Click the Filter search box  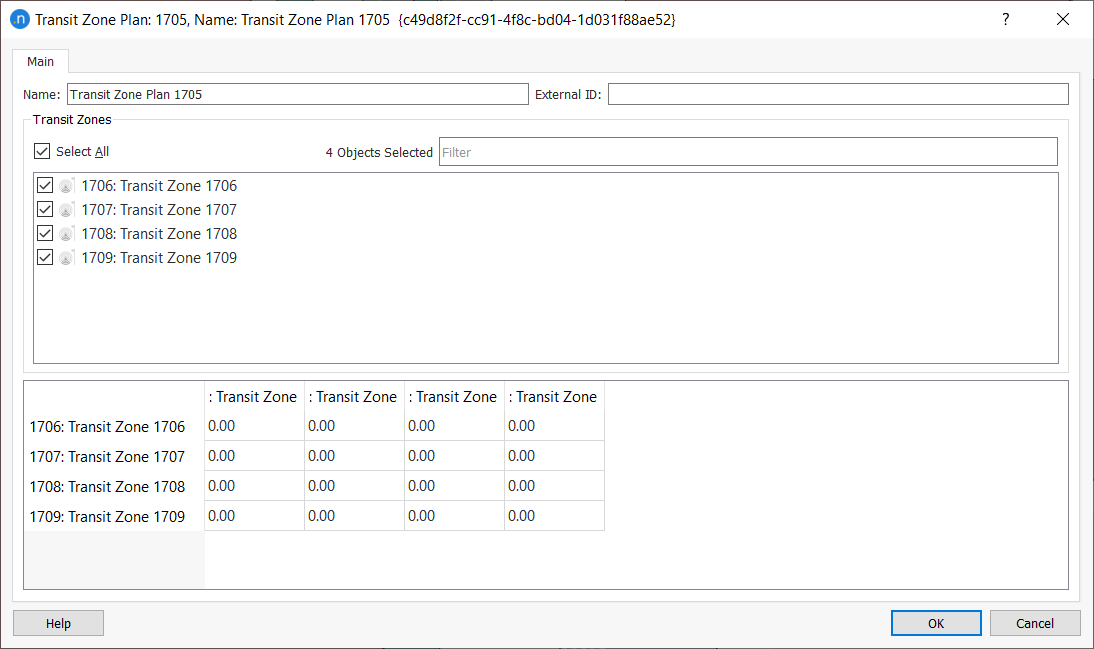click(747, 152)
